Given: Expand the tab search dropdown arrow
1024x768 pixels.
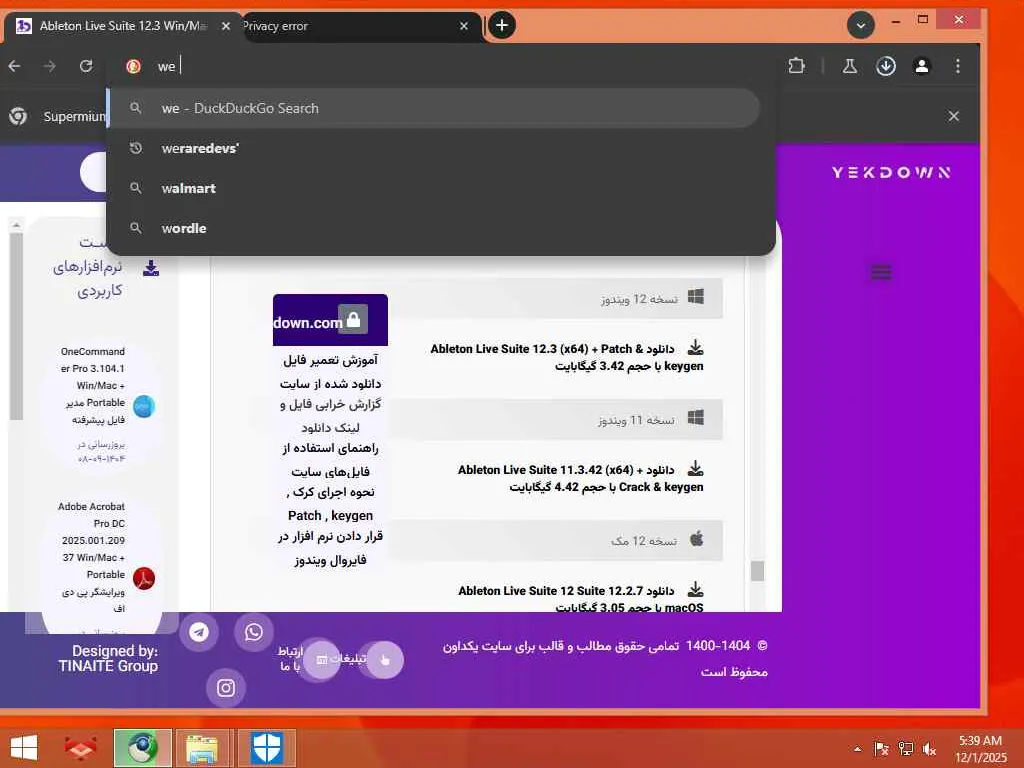Looking at the screenshot, I should click(861, 25).
